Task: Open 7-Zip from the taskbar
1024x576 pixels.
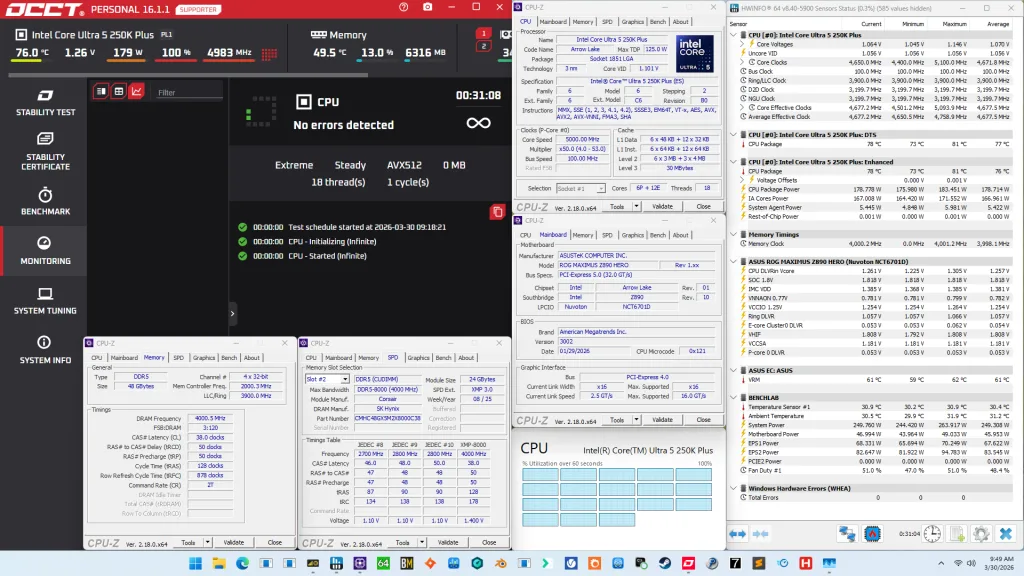Action: coord(735,564)
